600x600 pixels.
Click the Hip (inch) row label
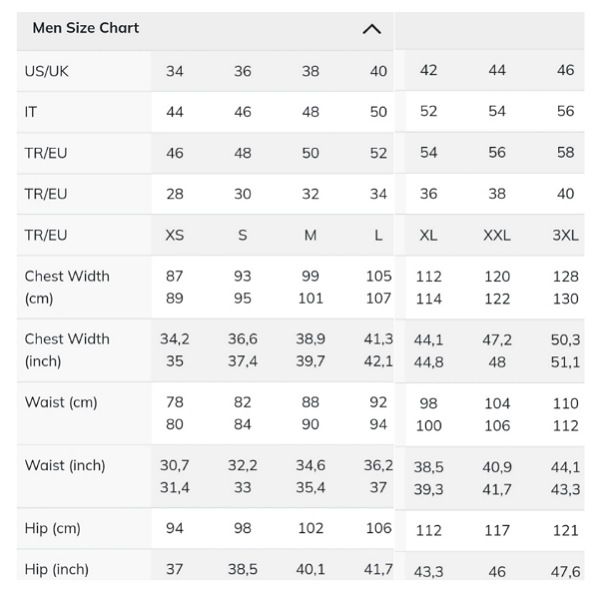click(57, 569)
